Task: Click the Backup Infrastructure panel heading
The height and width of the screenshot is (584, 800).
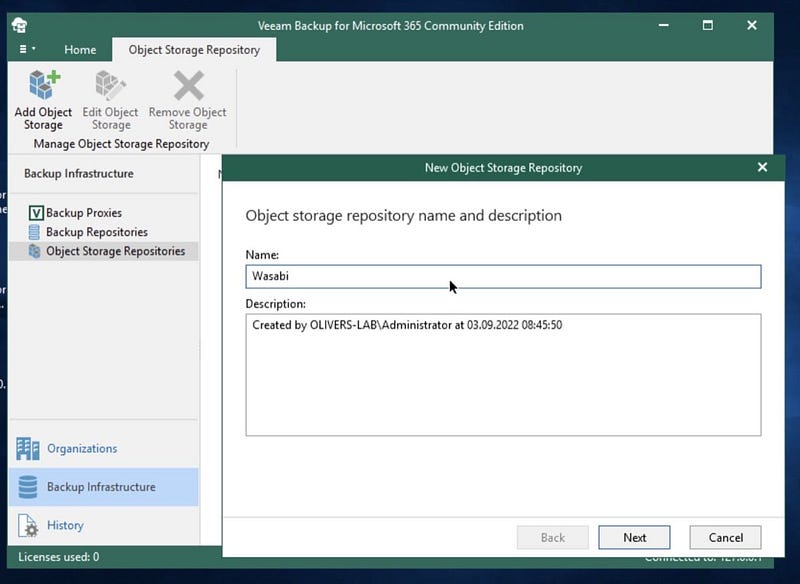Action: pyautogui.click(x=79, y=173)
